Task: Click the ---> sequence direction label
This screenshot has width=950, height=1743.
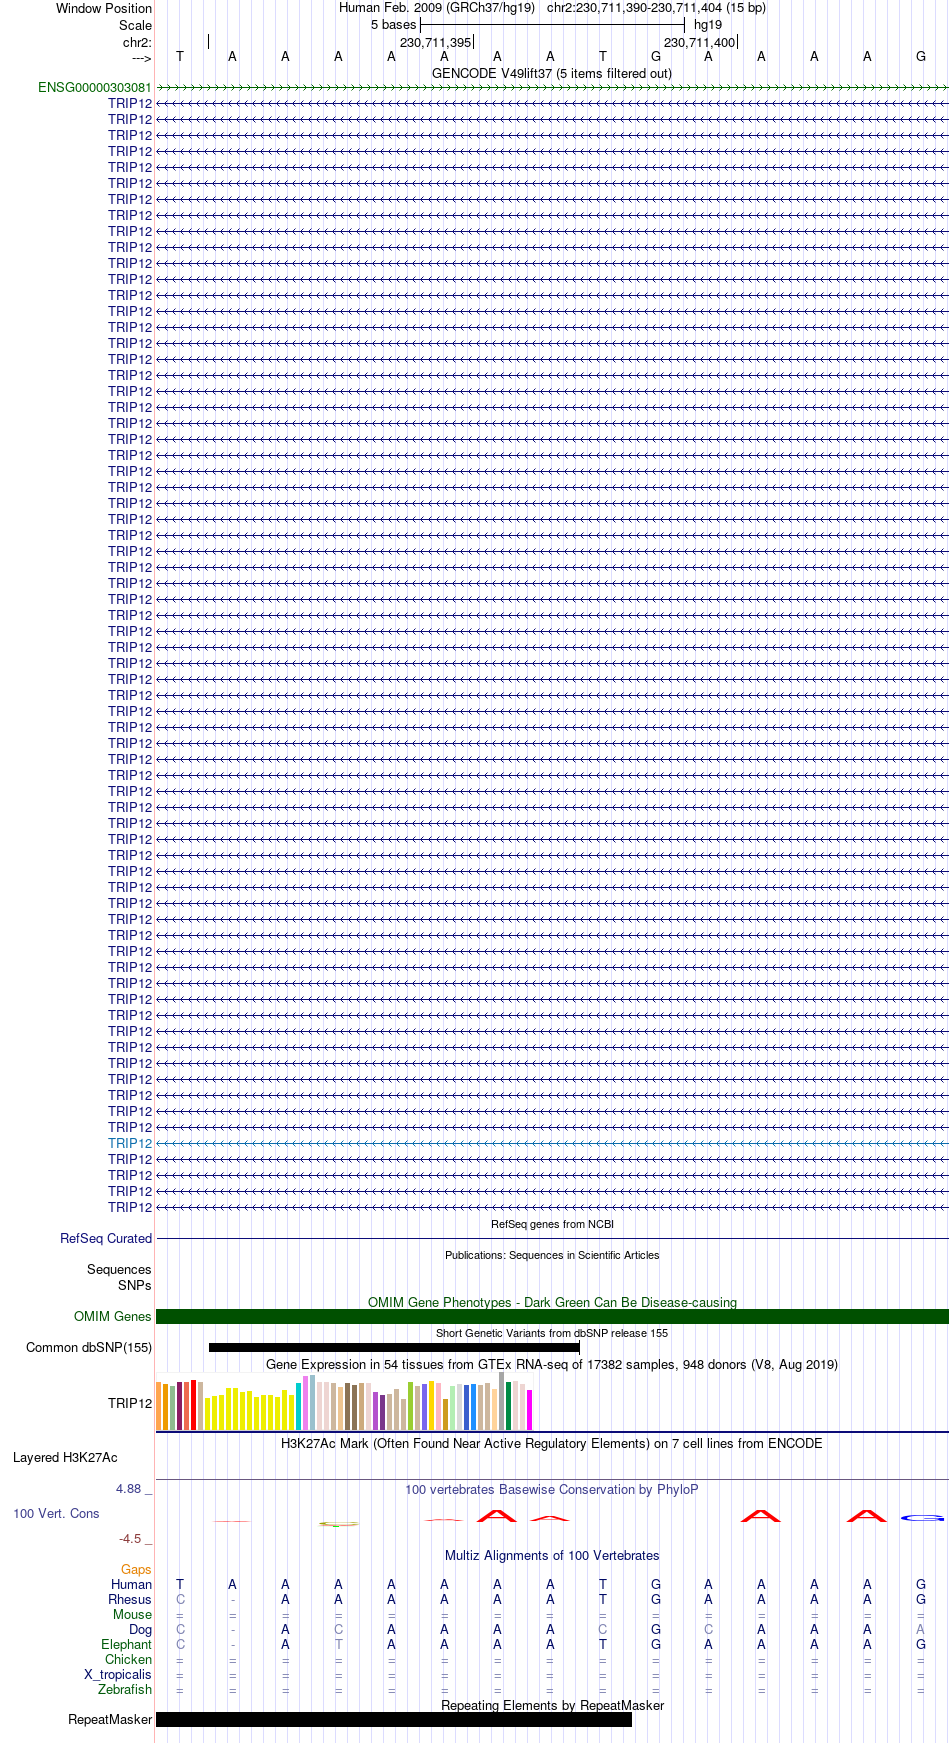Action: (141, 58)
